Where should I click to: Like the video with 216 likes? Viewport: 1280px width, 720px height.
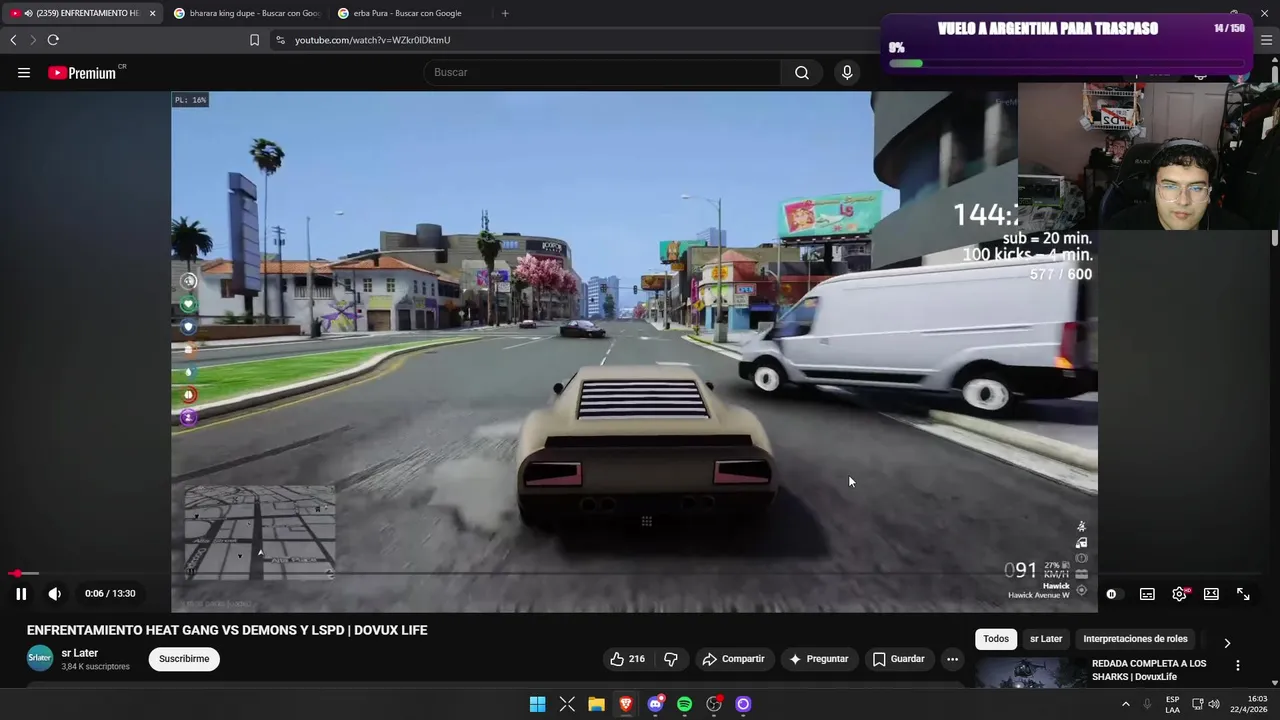[627, 659]
